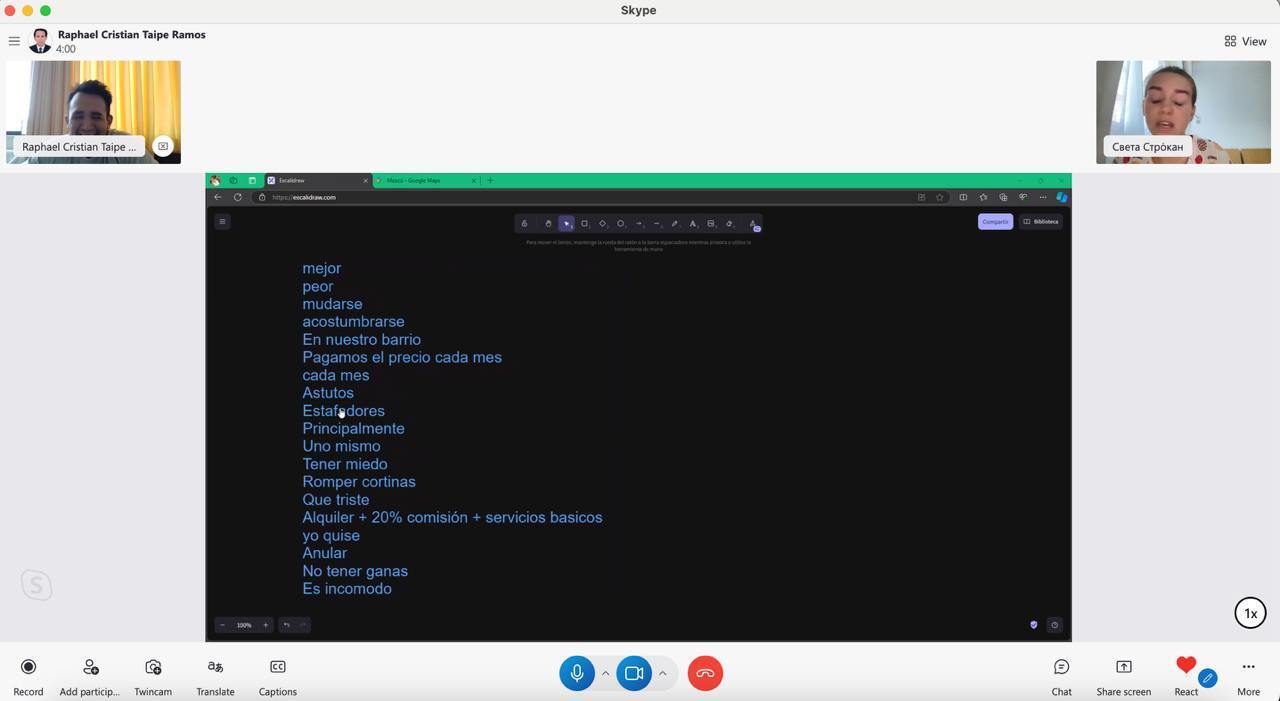
Task: Zoom out the Excalidraw canvas
Action: pos(222,625)
